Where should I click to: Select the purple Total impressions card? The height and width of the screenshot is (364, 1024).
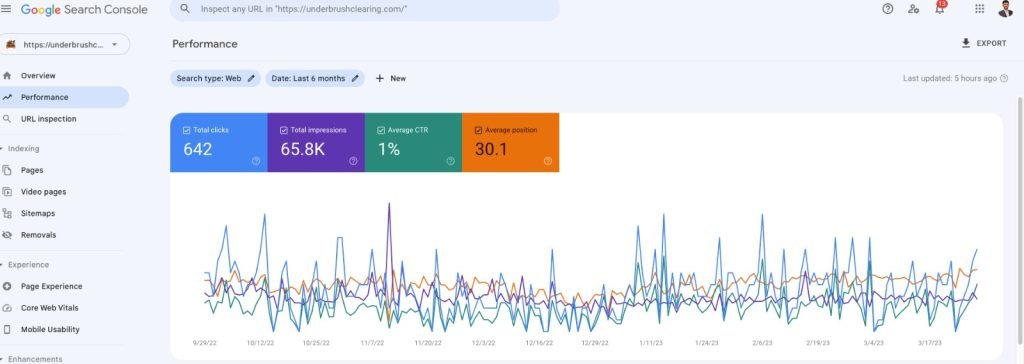tap(316, 142)
